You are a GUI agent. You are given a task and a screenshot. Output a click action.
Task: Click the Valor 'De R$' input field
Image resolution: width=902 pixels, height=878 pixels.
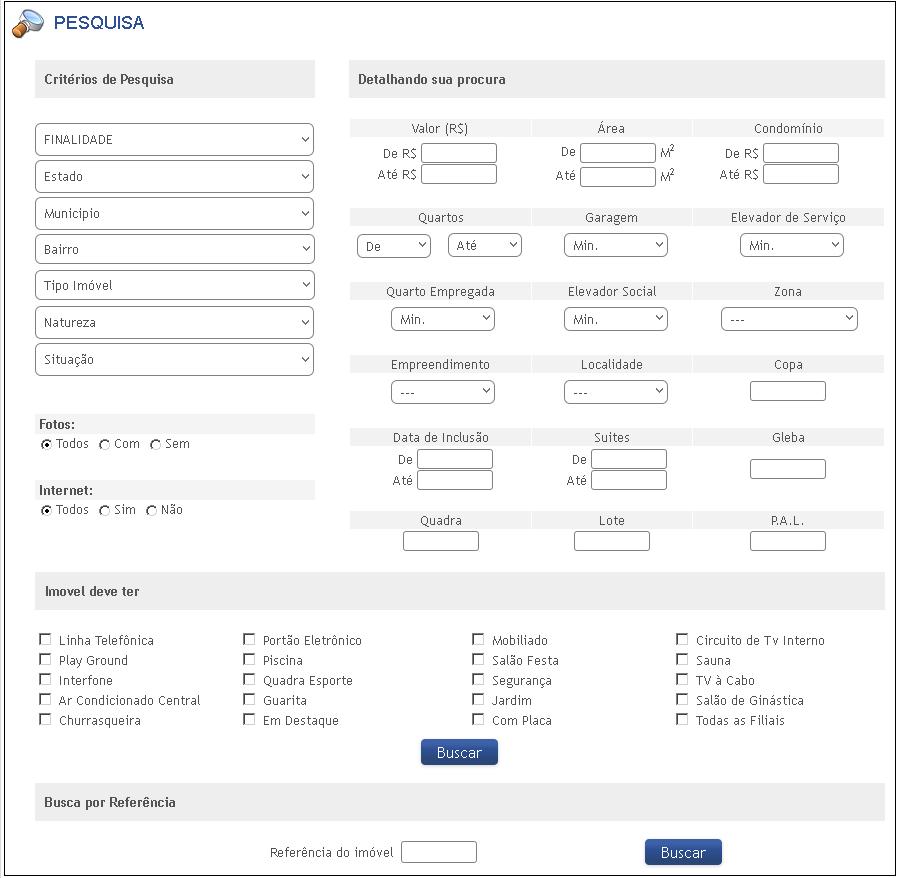pos(459,154)
